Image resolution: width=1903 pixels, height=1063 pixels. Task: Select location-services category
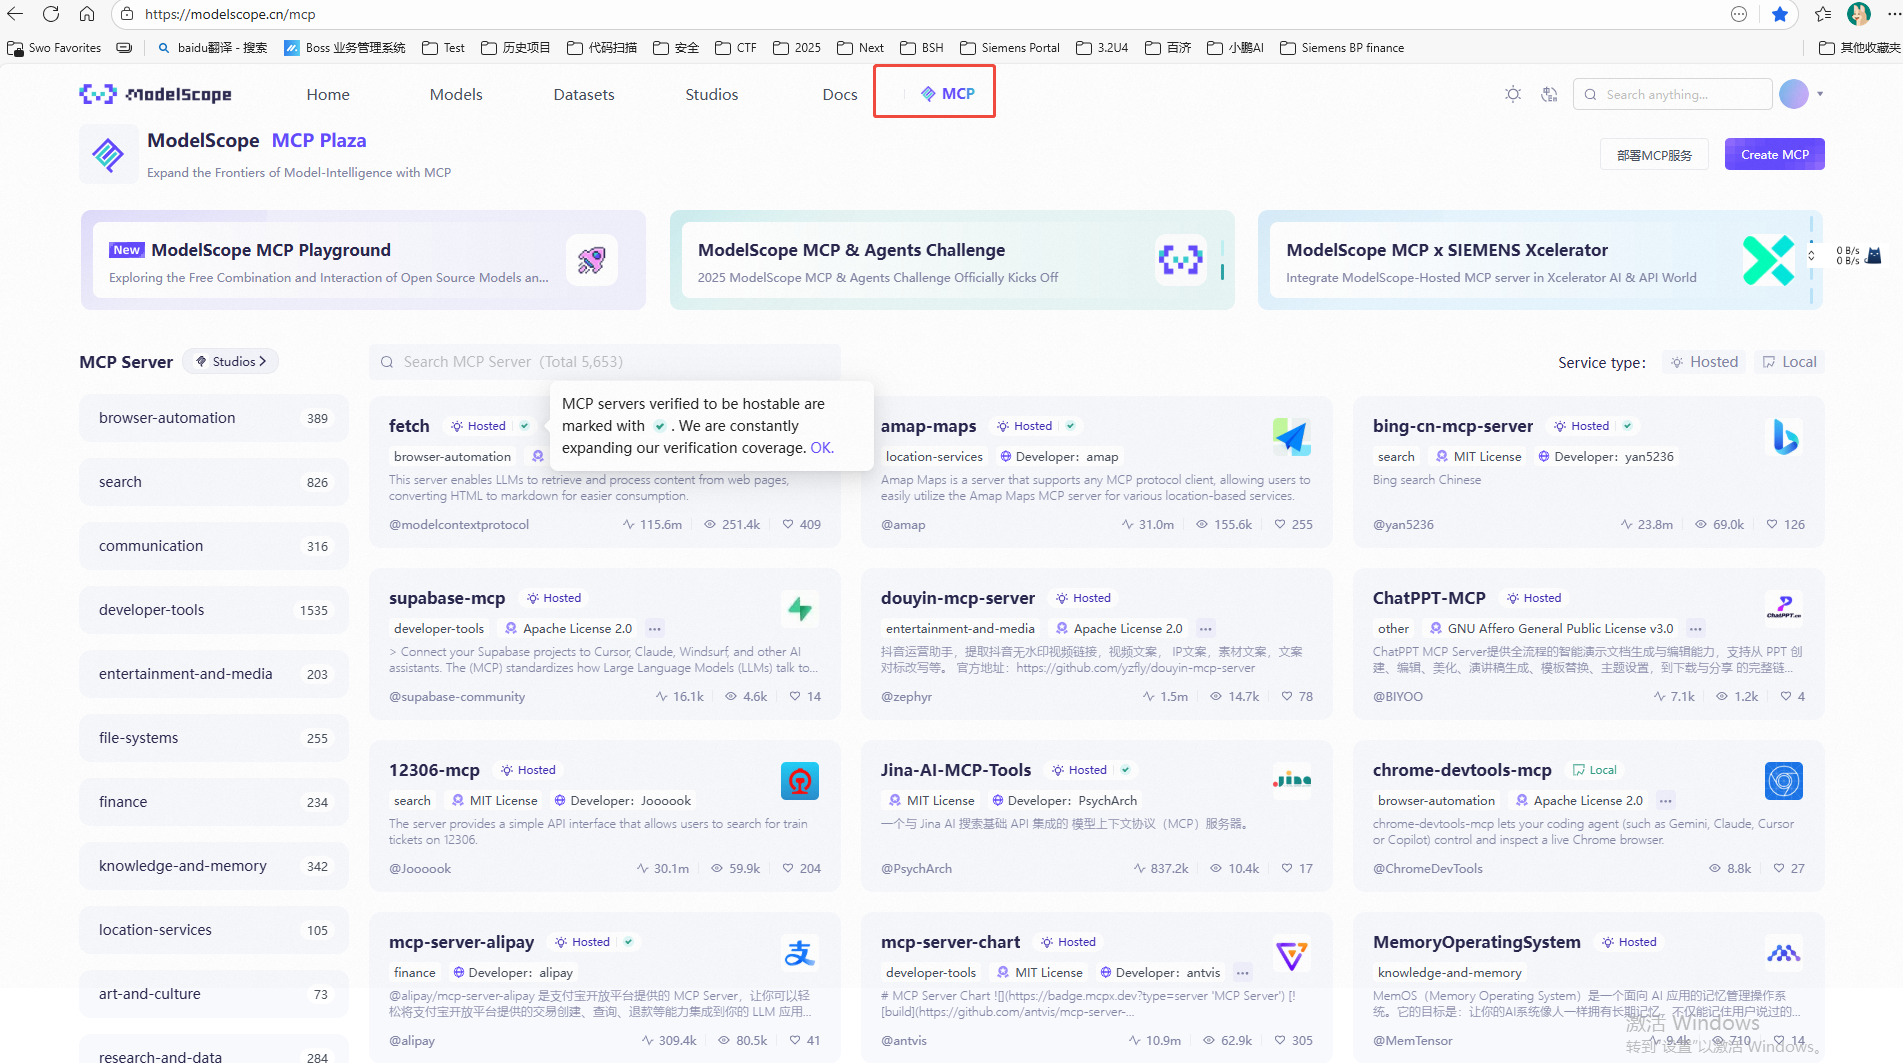pyautogui.click(x=214, y=930)
